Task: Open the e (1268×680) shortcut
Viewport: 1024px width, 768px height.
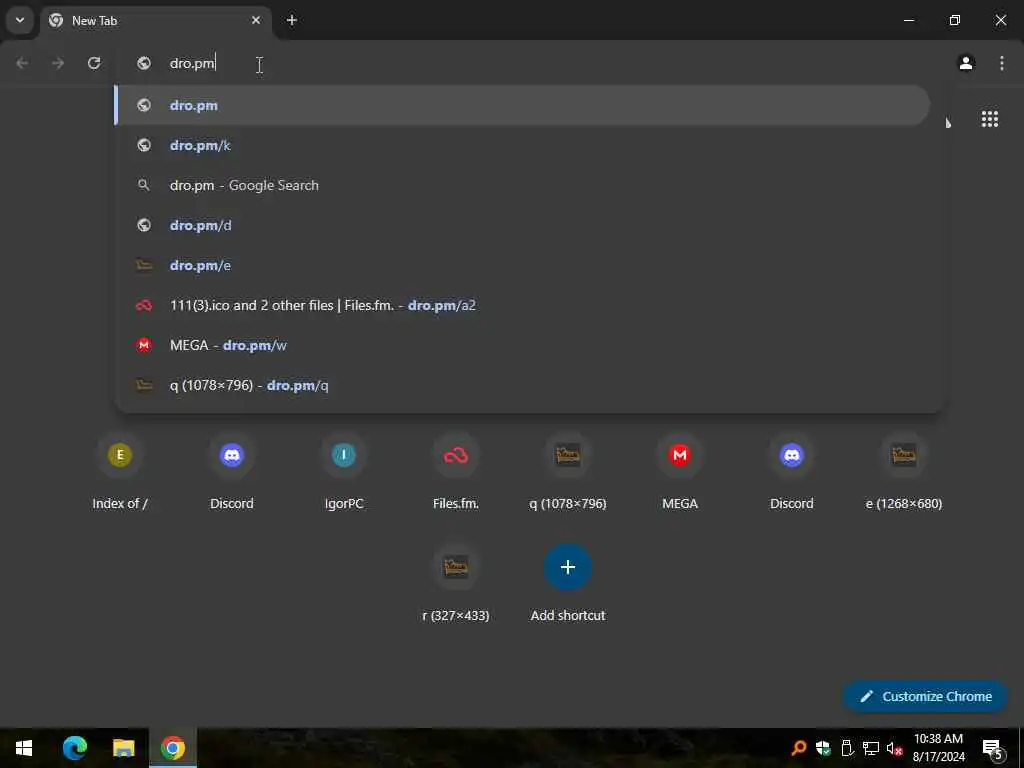Action: (x=904, y=474)
